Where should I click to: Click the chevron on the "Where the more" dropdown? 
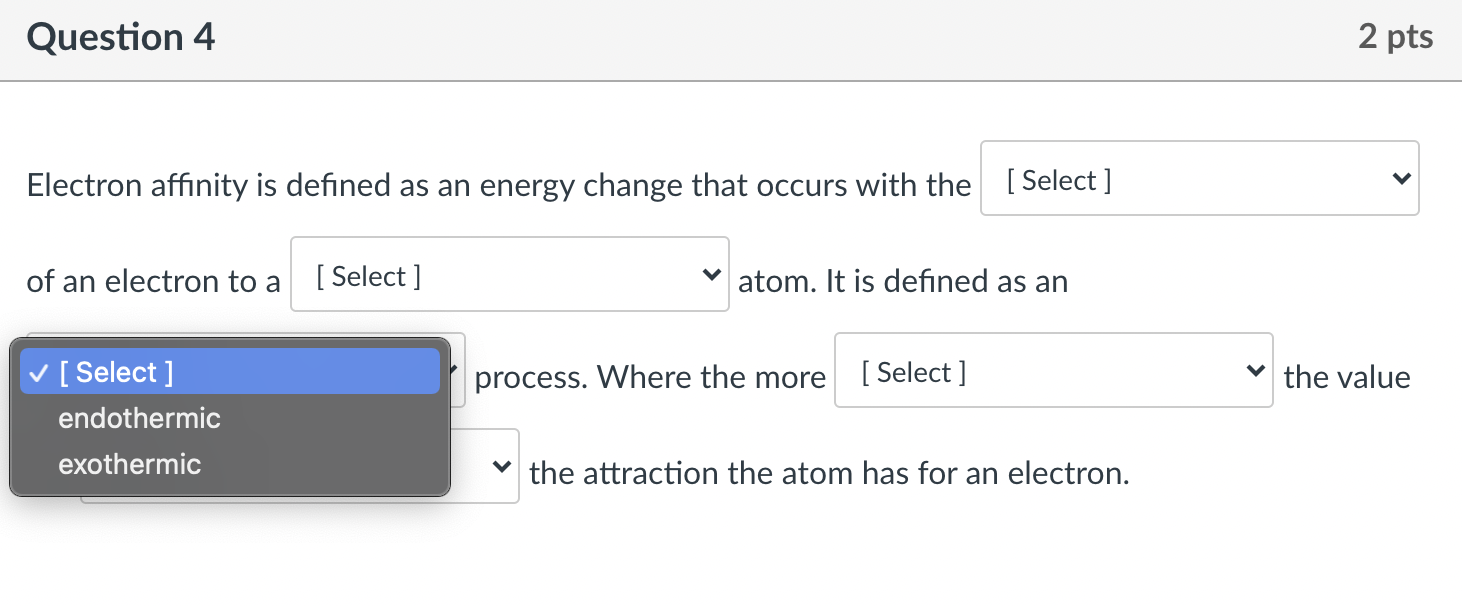pyautogui.click(x=1256, y=370)
